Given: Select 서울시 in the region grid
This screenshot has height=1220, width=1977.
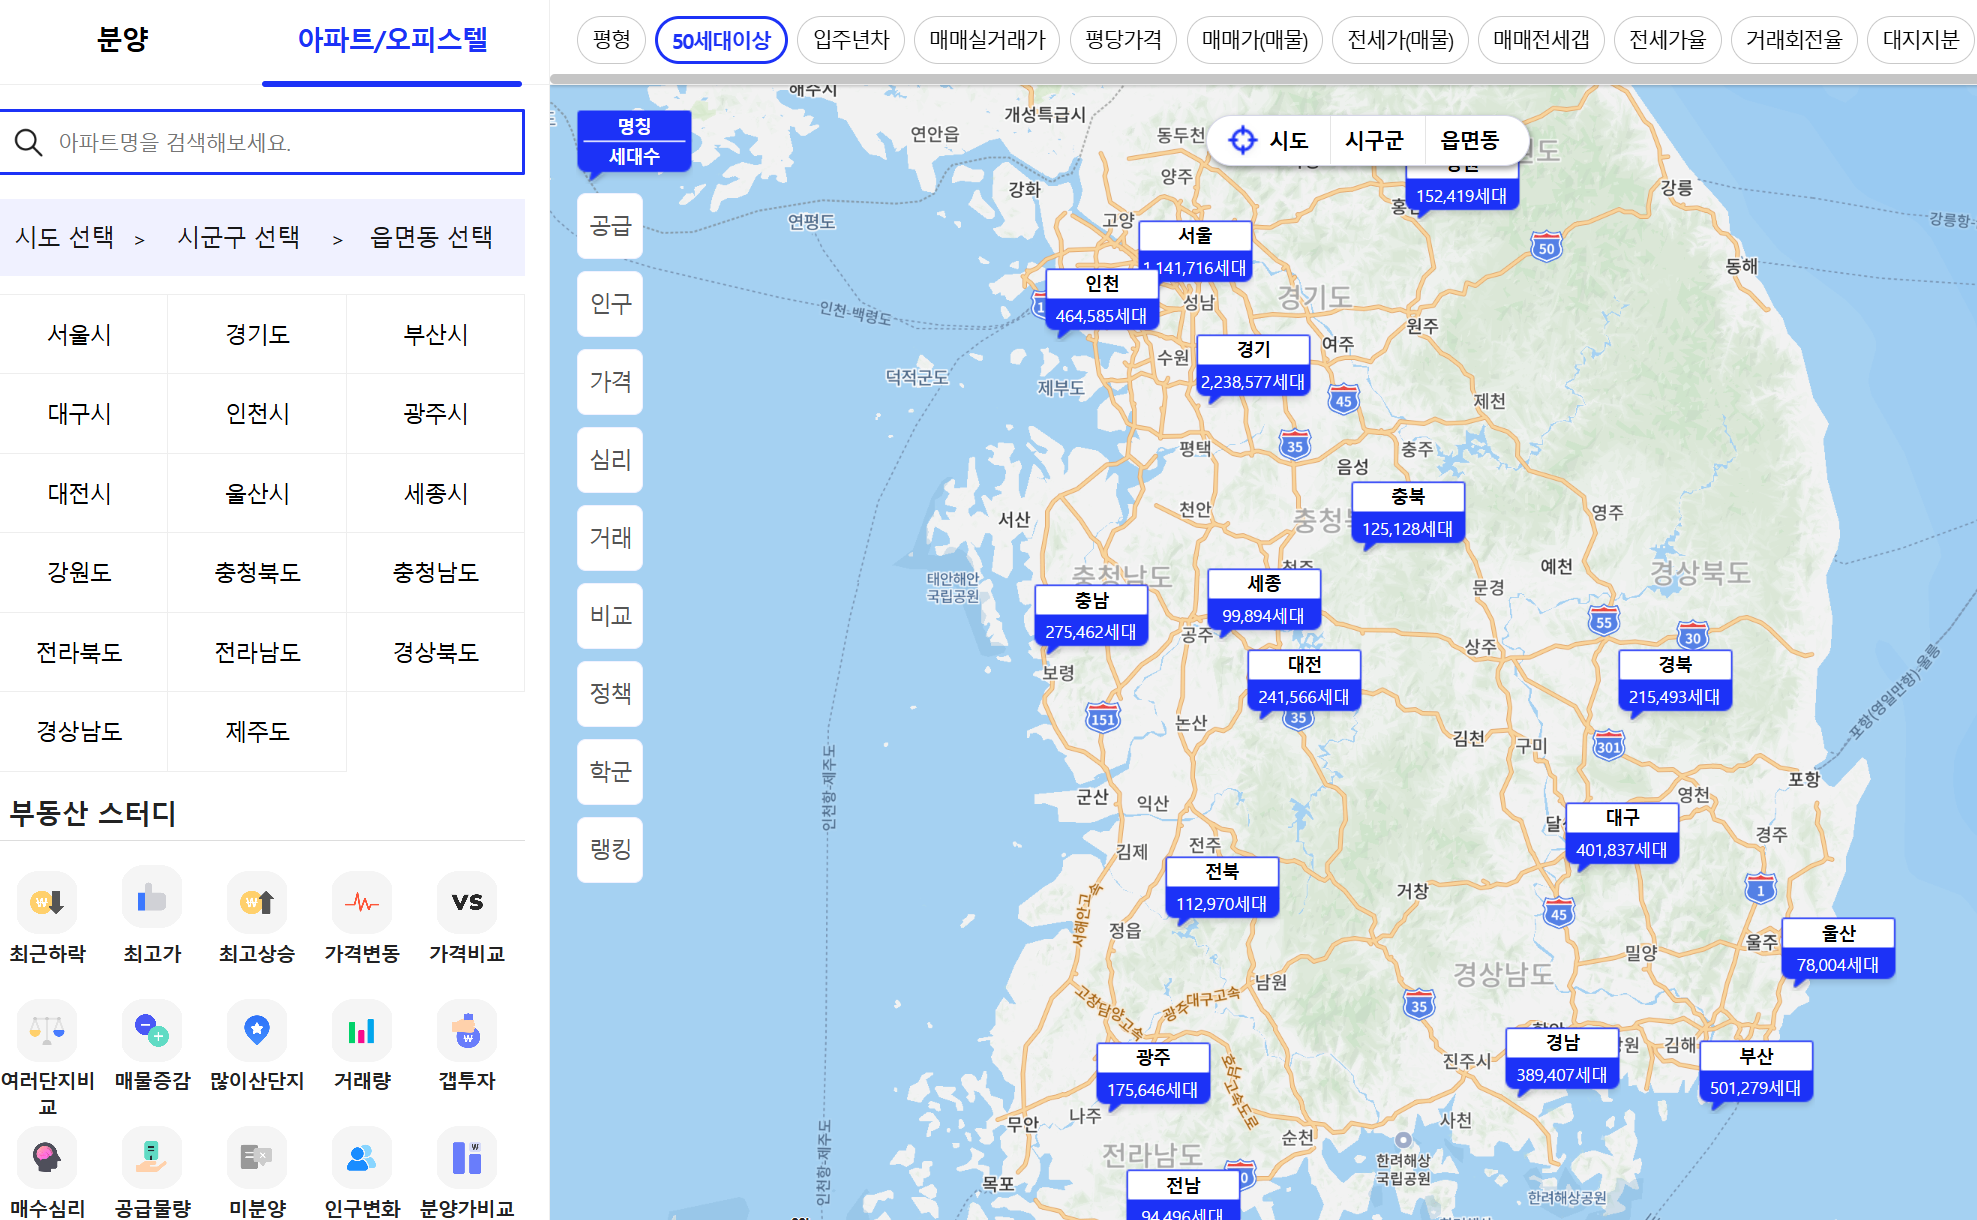Looking at the screenshot, I should pos(80,334).
